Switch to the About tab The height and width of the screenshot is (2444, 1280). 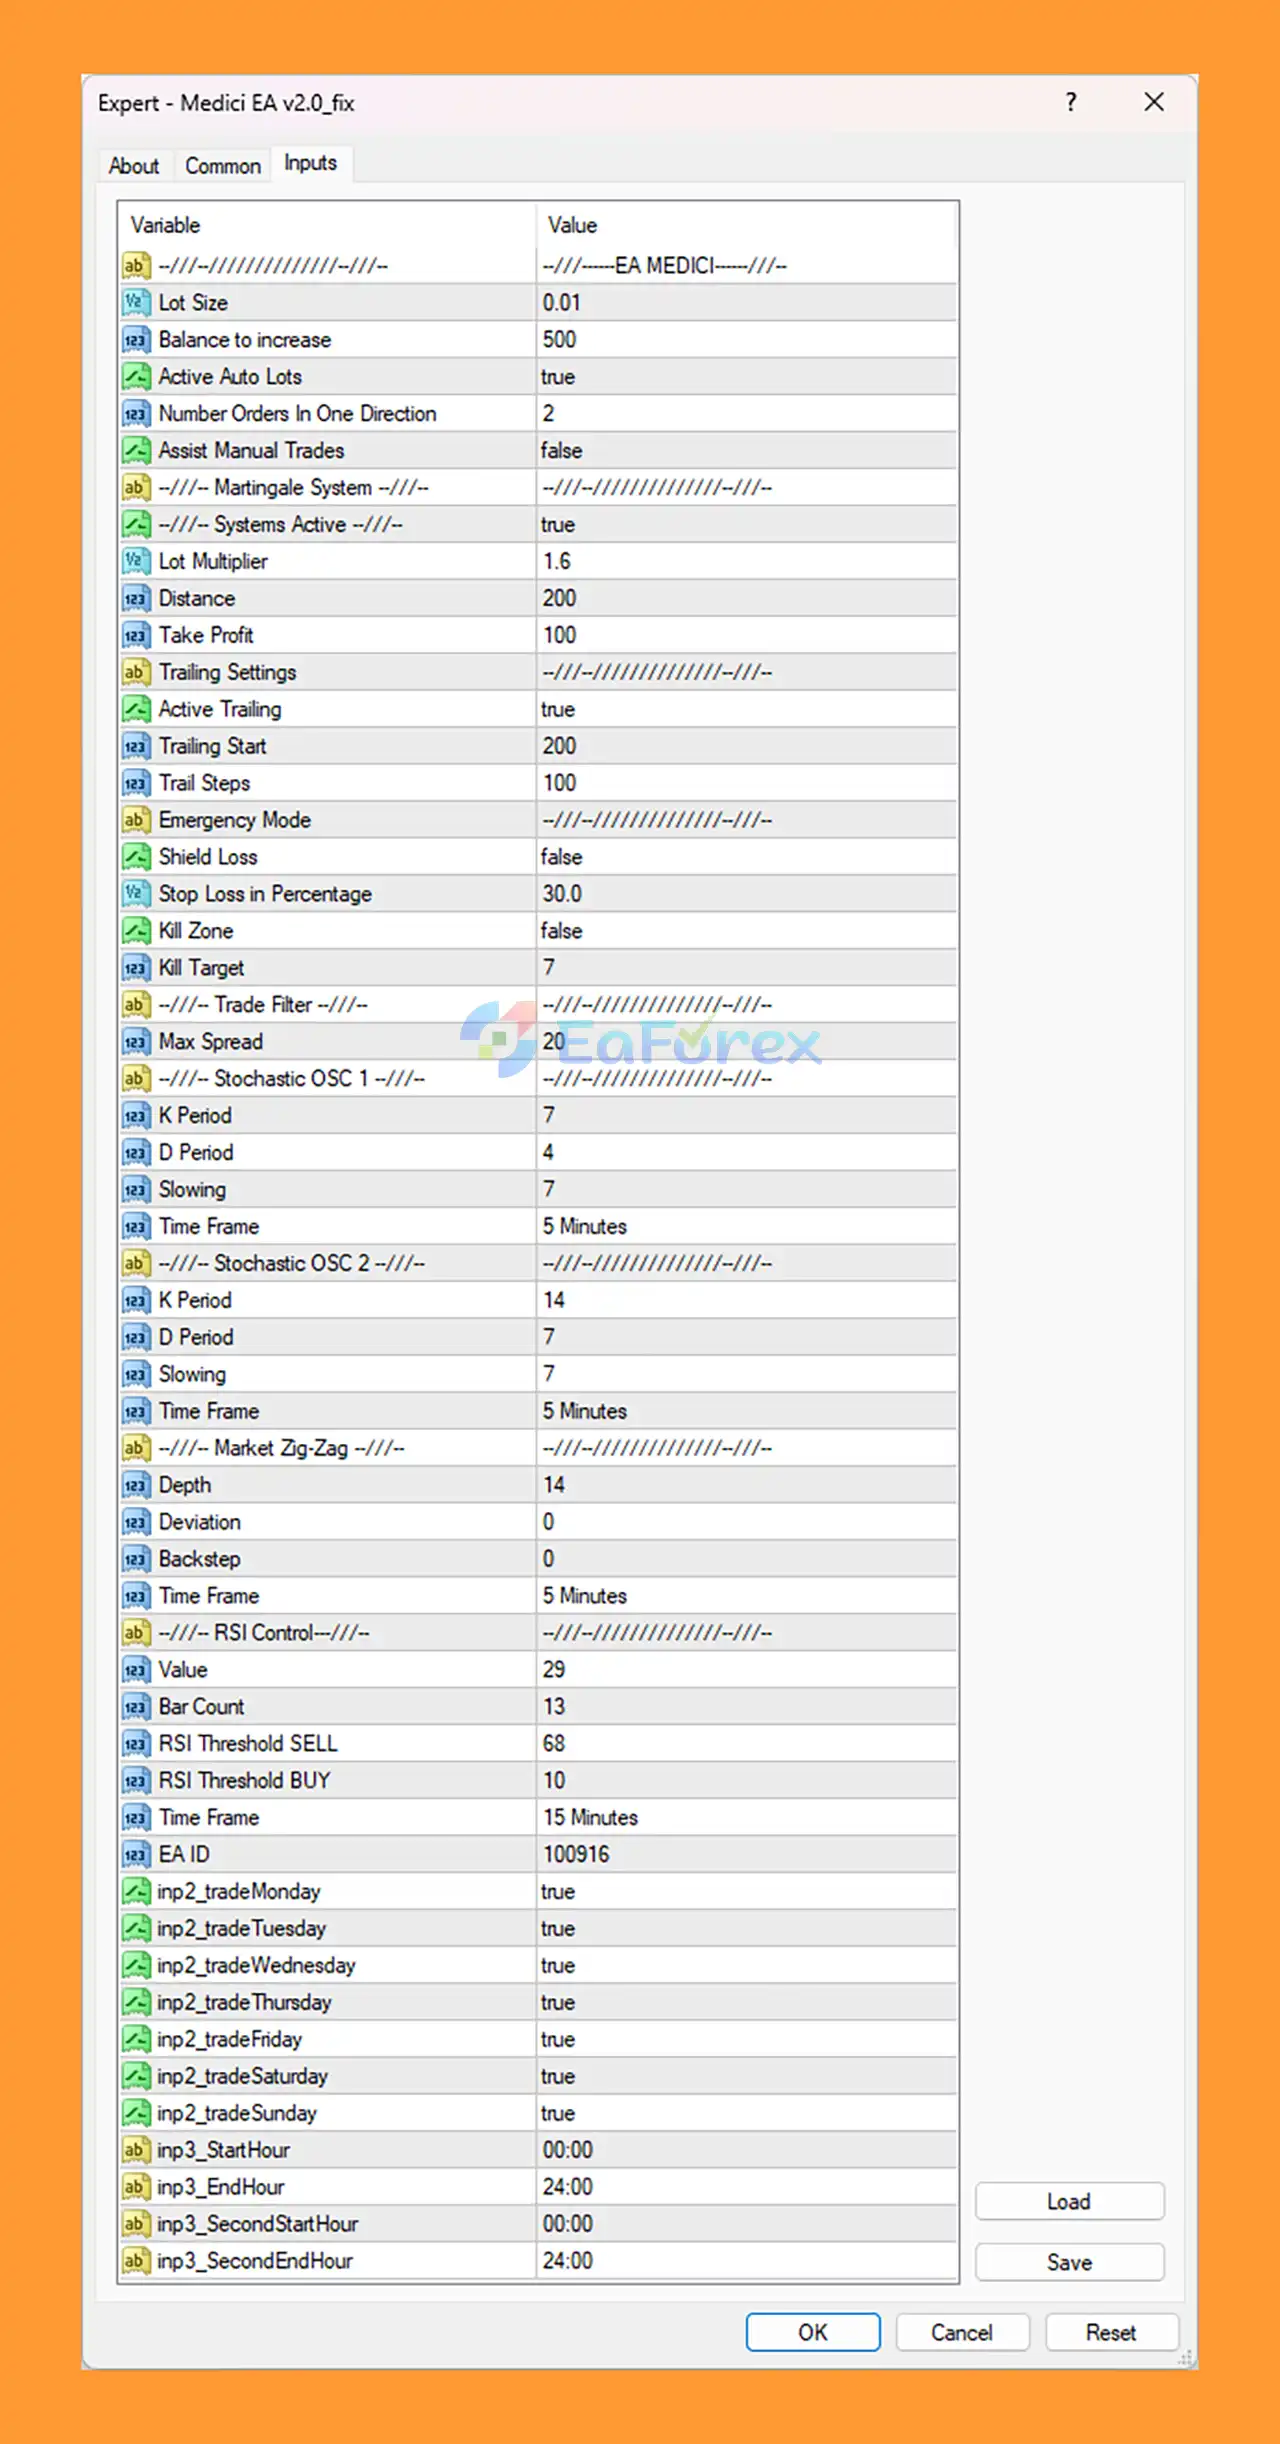click(x=134, y=166)
